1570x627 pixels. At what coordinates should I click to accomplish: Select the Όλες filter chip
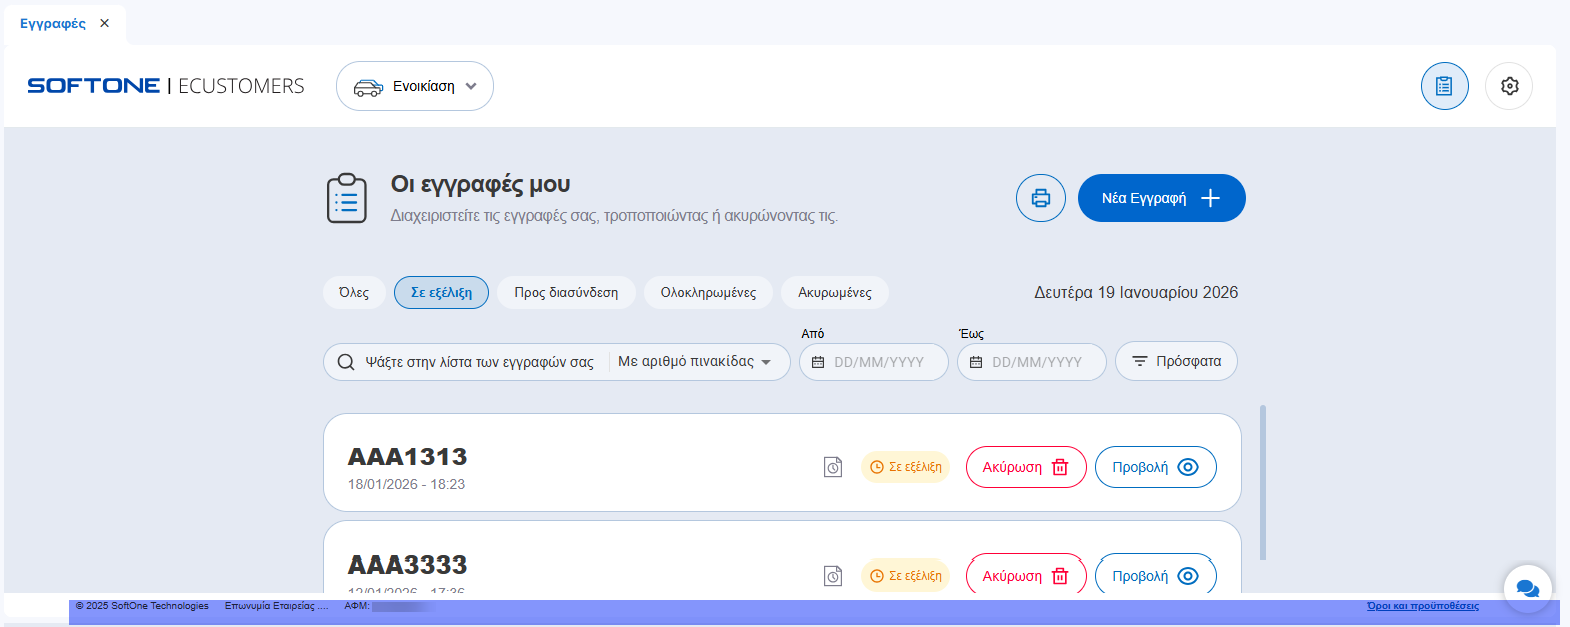[354, 293]
